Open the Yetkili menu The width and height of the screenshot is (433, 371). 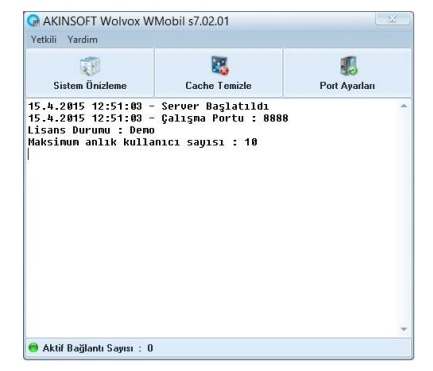point(44,39)
